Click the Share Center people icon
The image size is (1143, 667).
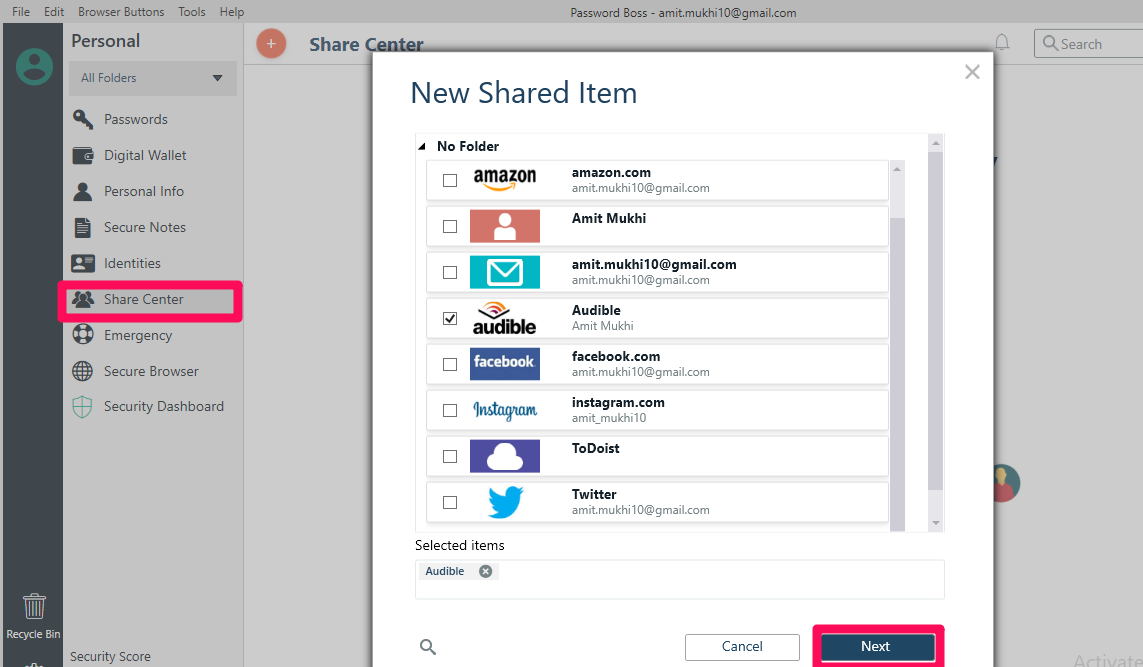click(x=82, y=299)
